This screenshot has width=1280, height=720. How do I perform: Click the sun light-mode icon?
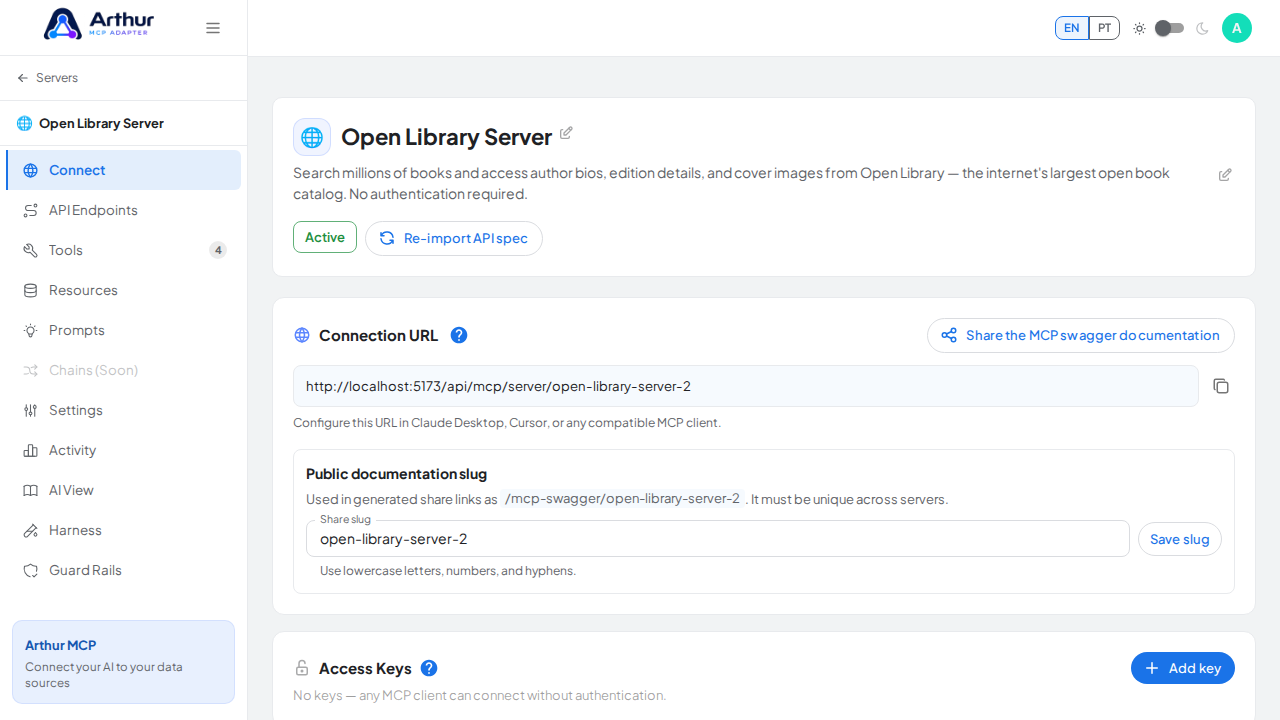[1139, 28]
